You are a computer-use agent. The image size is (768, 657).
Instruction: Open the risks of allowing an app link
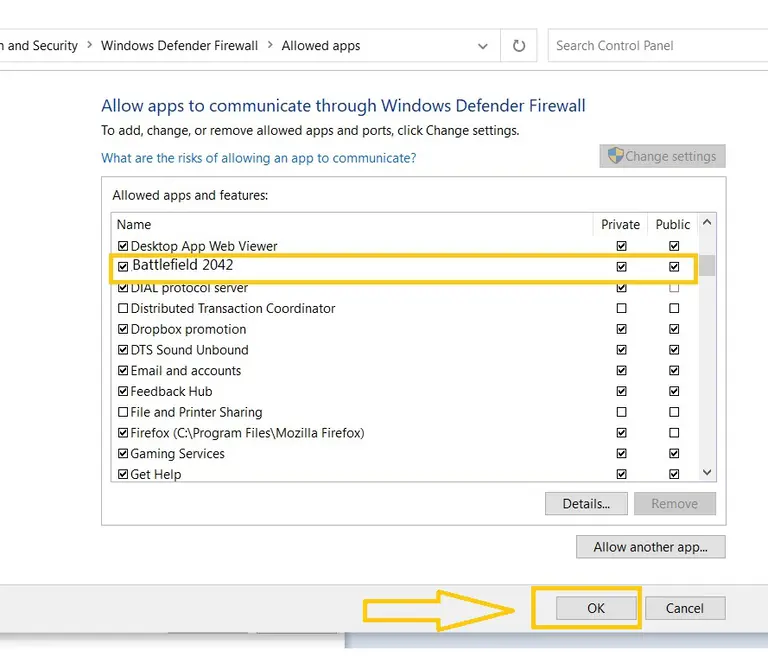[x=259, y=158]
